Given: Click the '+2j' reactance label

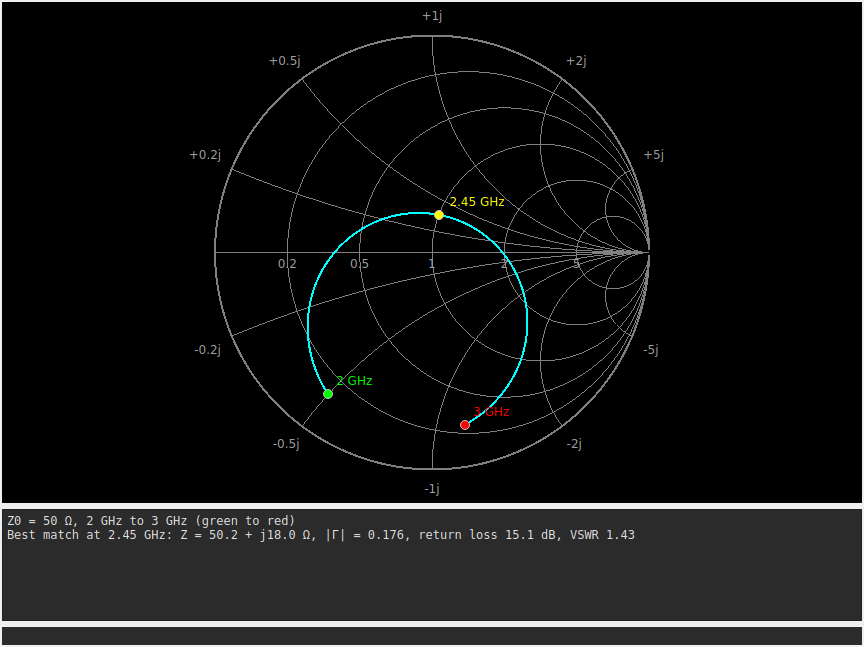Looking at the screenshot, I should [x=576, y=61].
